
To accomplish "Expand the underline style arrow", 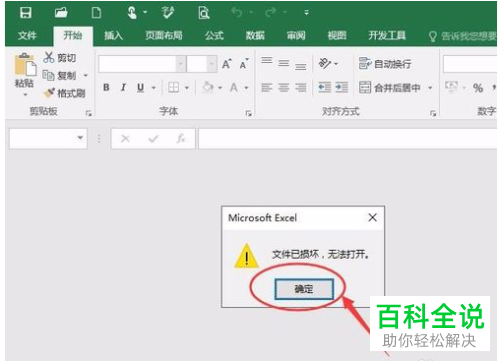I will 154,88.
